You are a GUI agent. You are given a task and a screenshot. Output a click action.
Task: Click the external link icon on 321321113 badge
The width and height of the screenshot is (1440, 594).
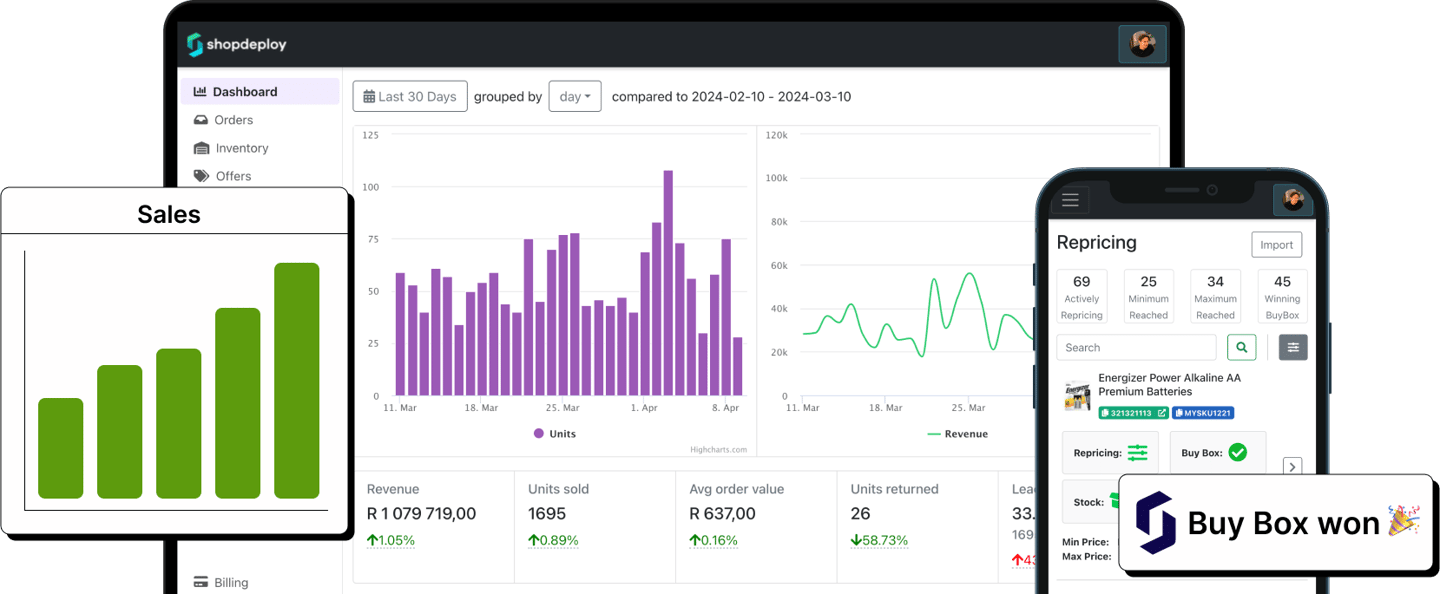[1161, 413]
